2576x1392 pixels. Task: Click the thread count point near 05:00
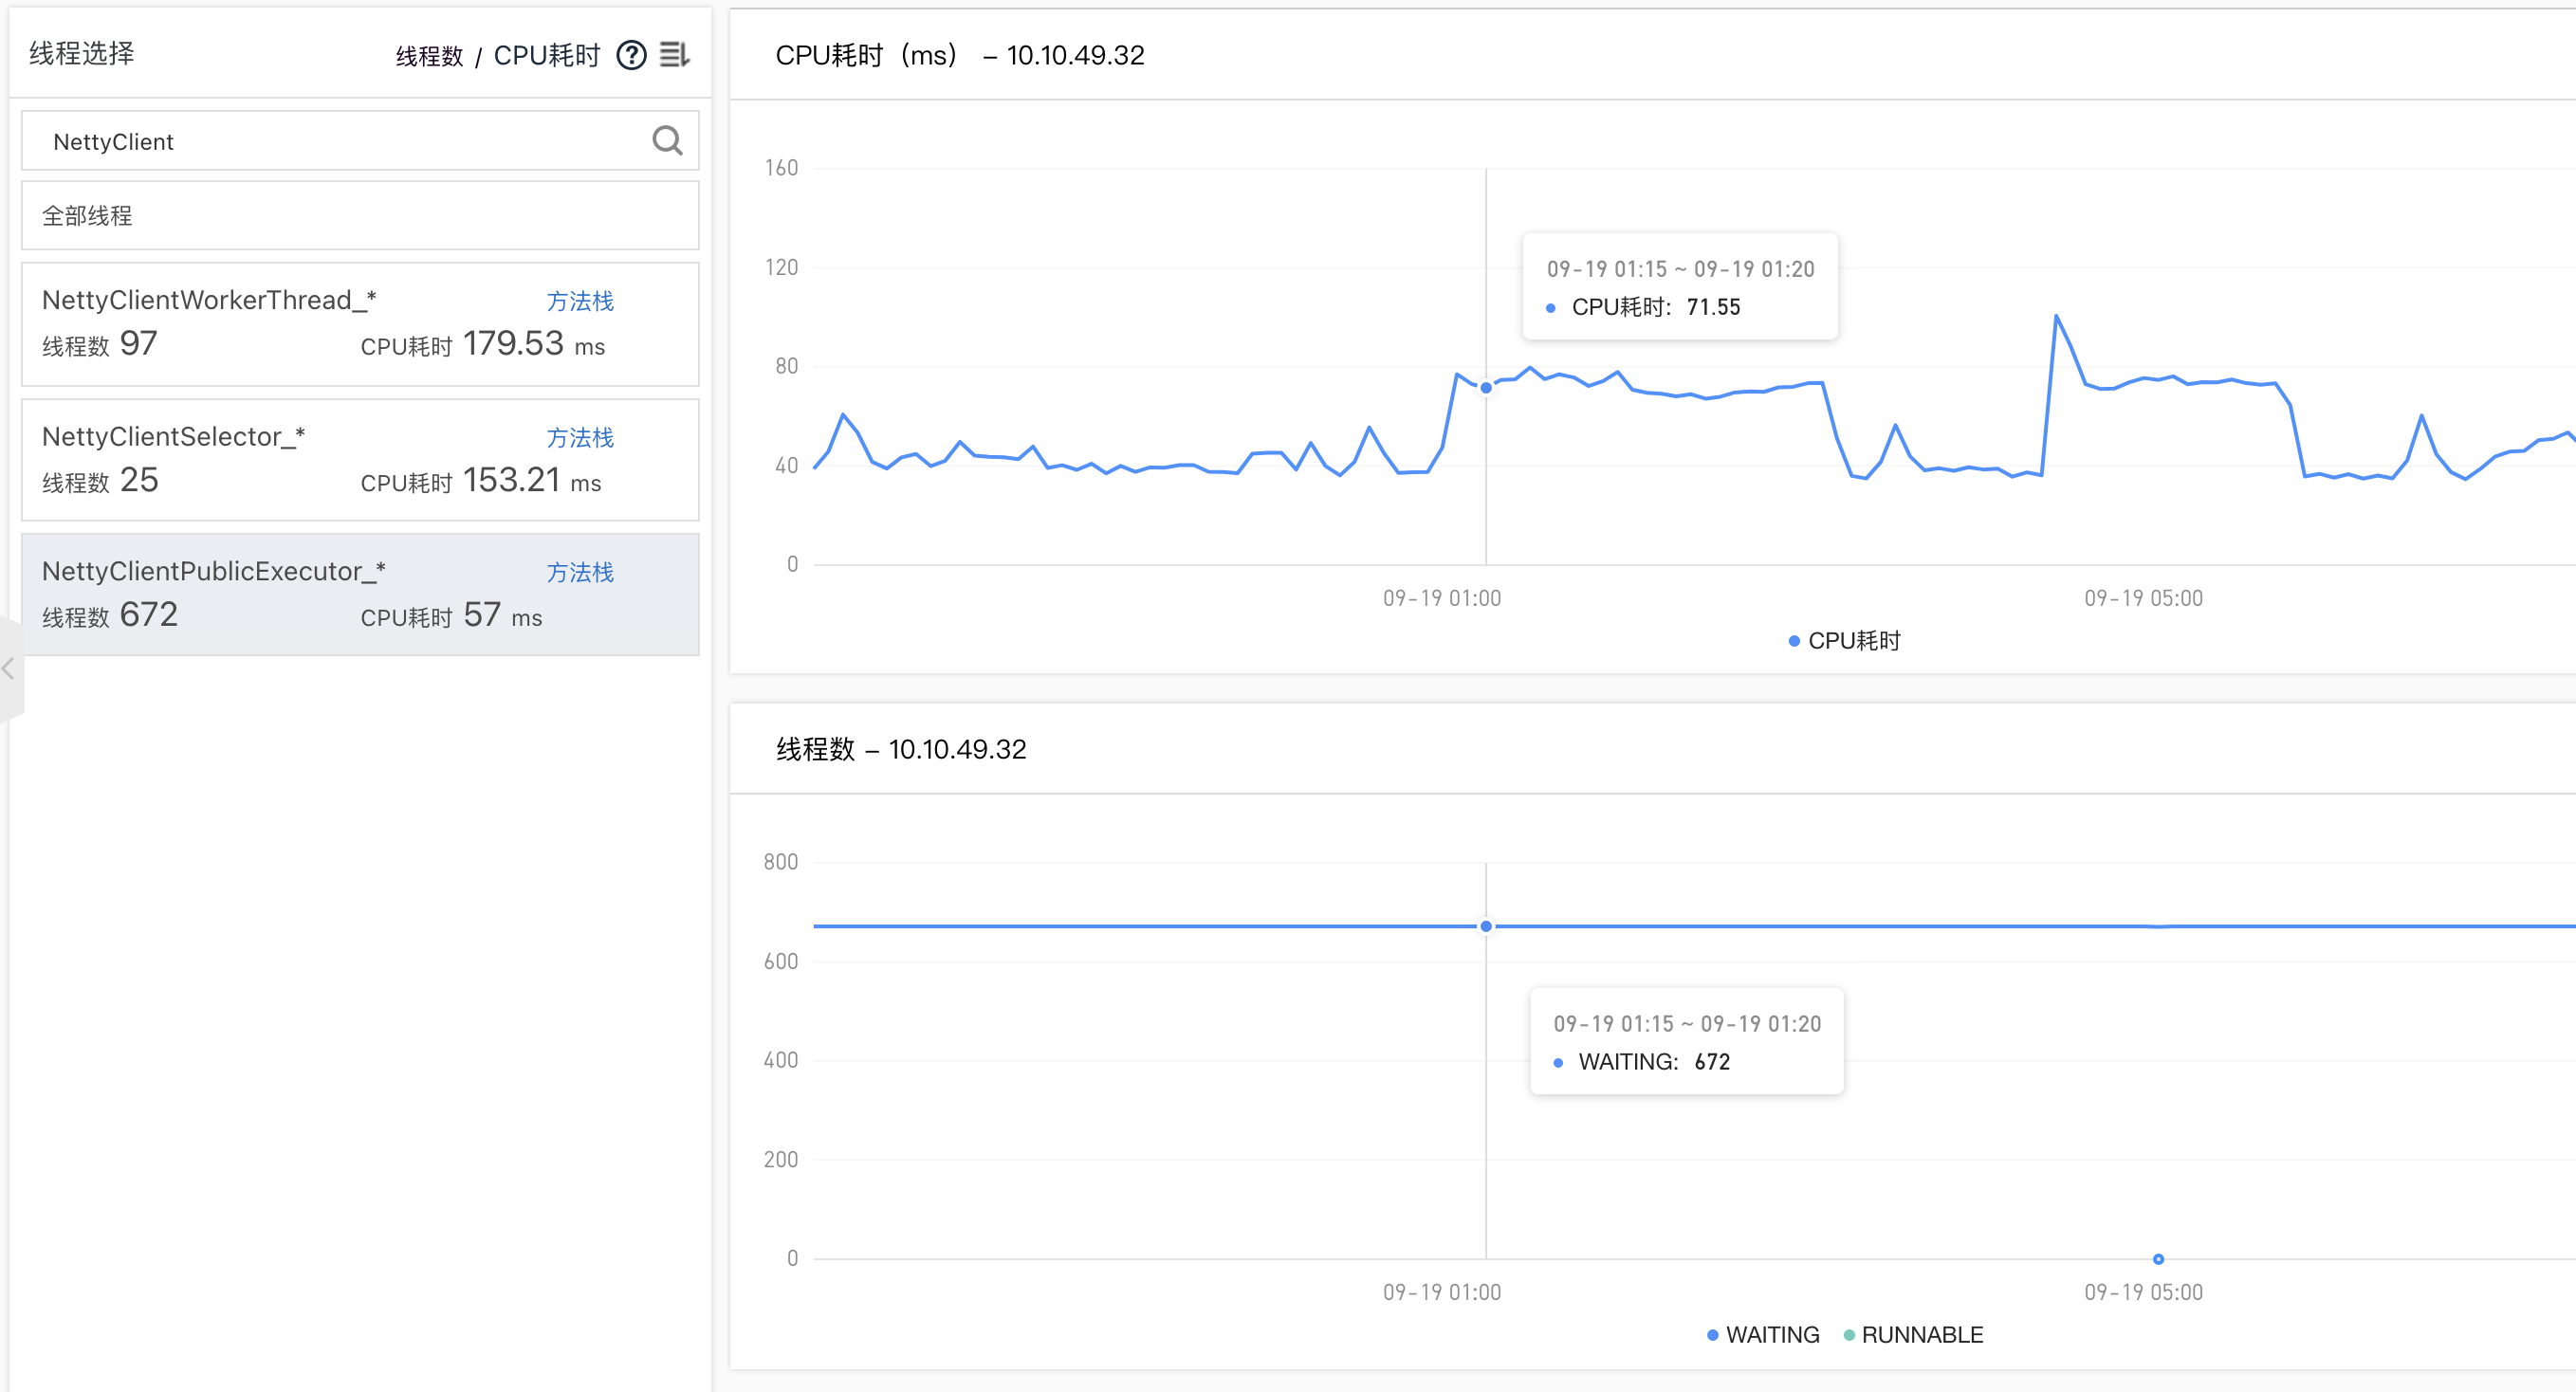point(2158,1259)
